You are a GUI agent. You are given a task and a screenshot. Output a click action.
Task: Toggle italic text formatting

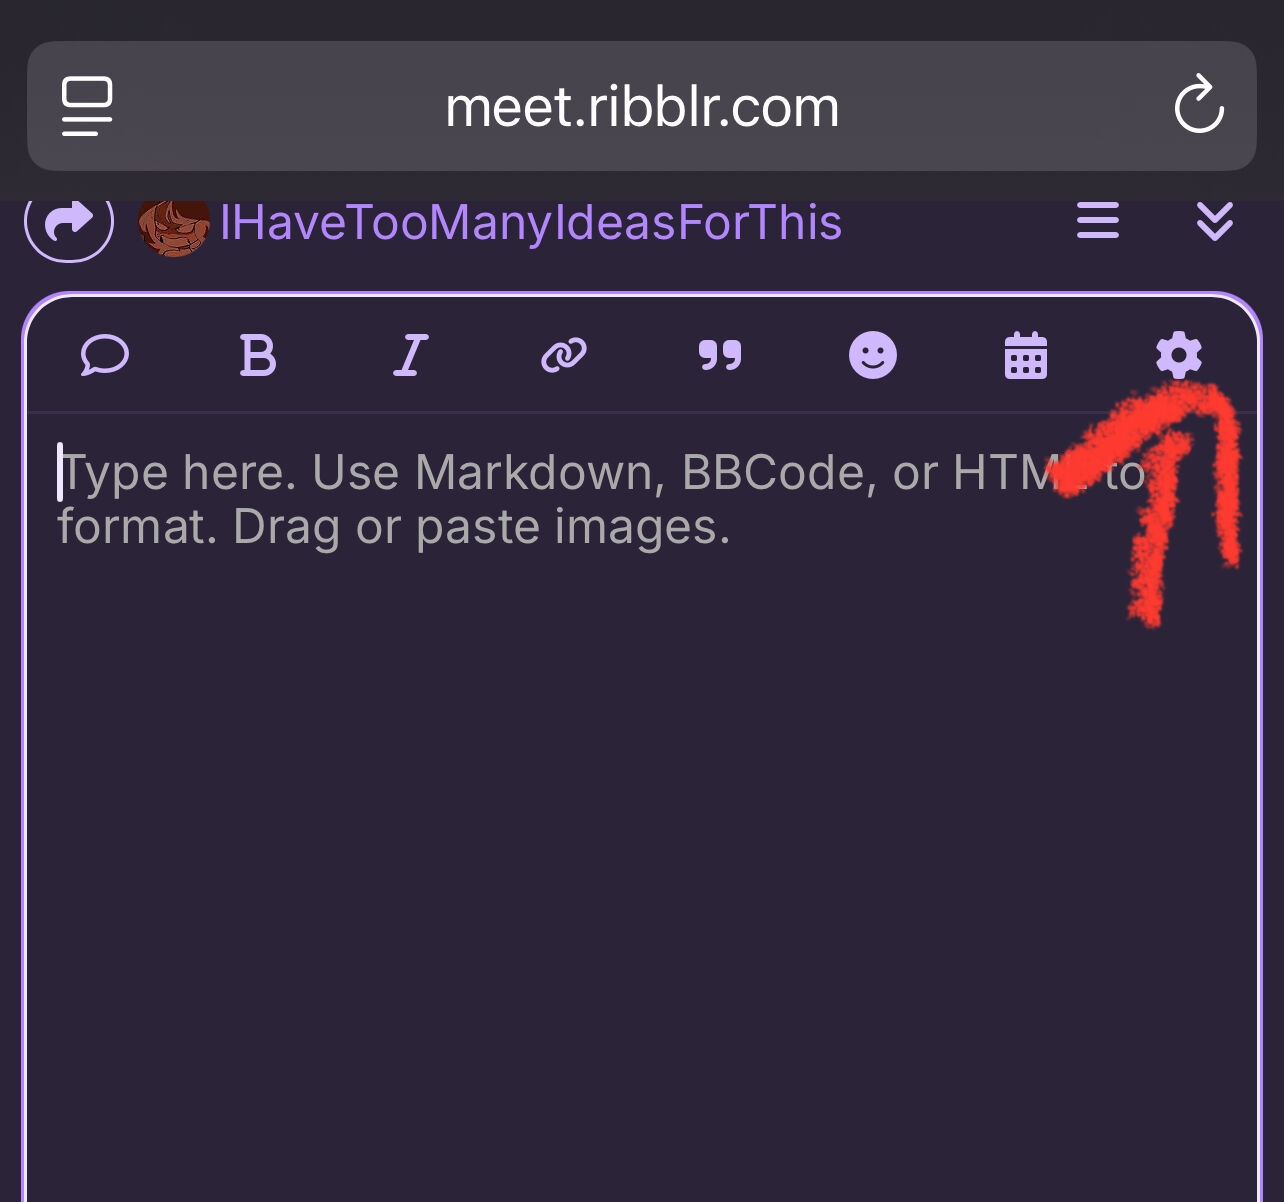pos(410,355)
